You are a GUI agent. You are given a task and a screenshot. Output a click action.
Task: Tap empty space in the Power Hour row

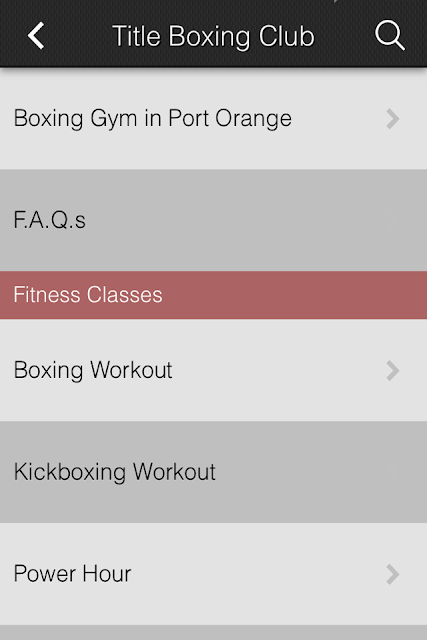pos(257,574)
